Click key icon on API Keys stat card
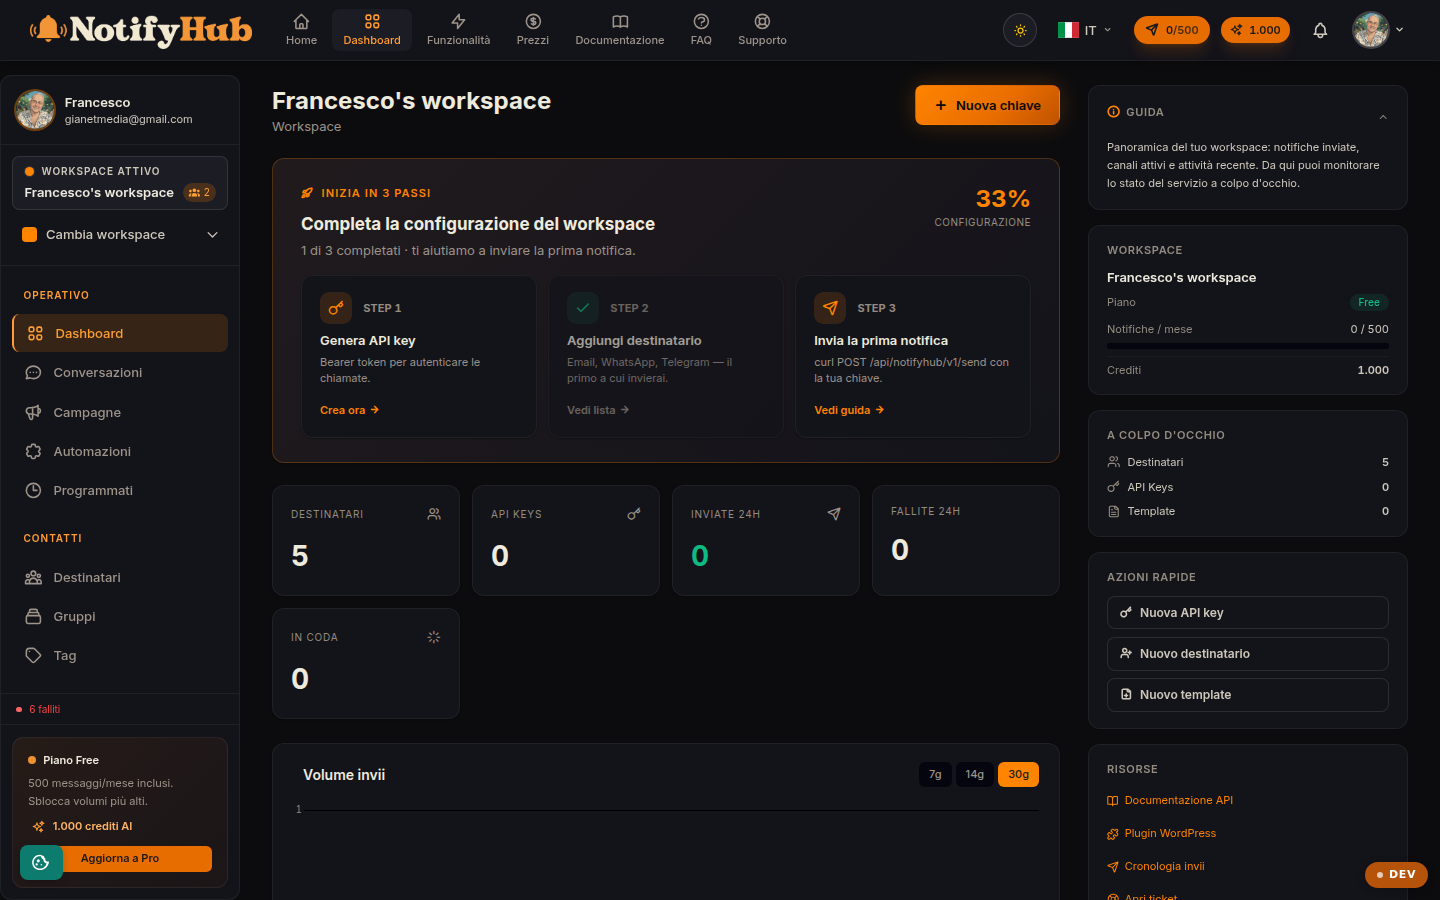The image size is (1440, 900). pyautogui.click(x=634, y=514)
